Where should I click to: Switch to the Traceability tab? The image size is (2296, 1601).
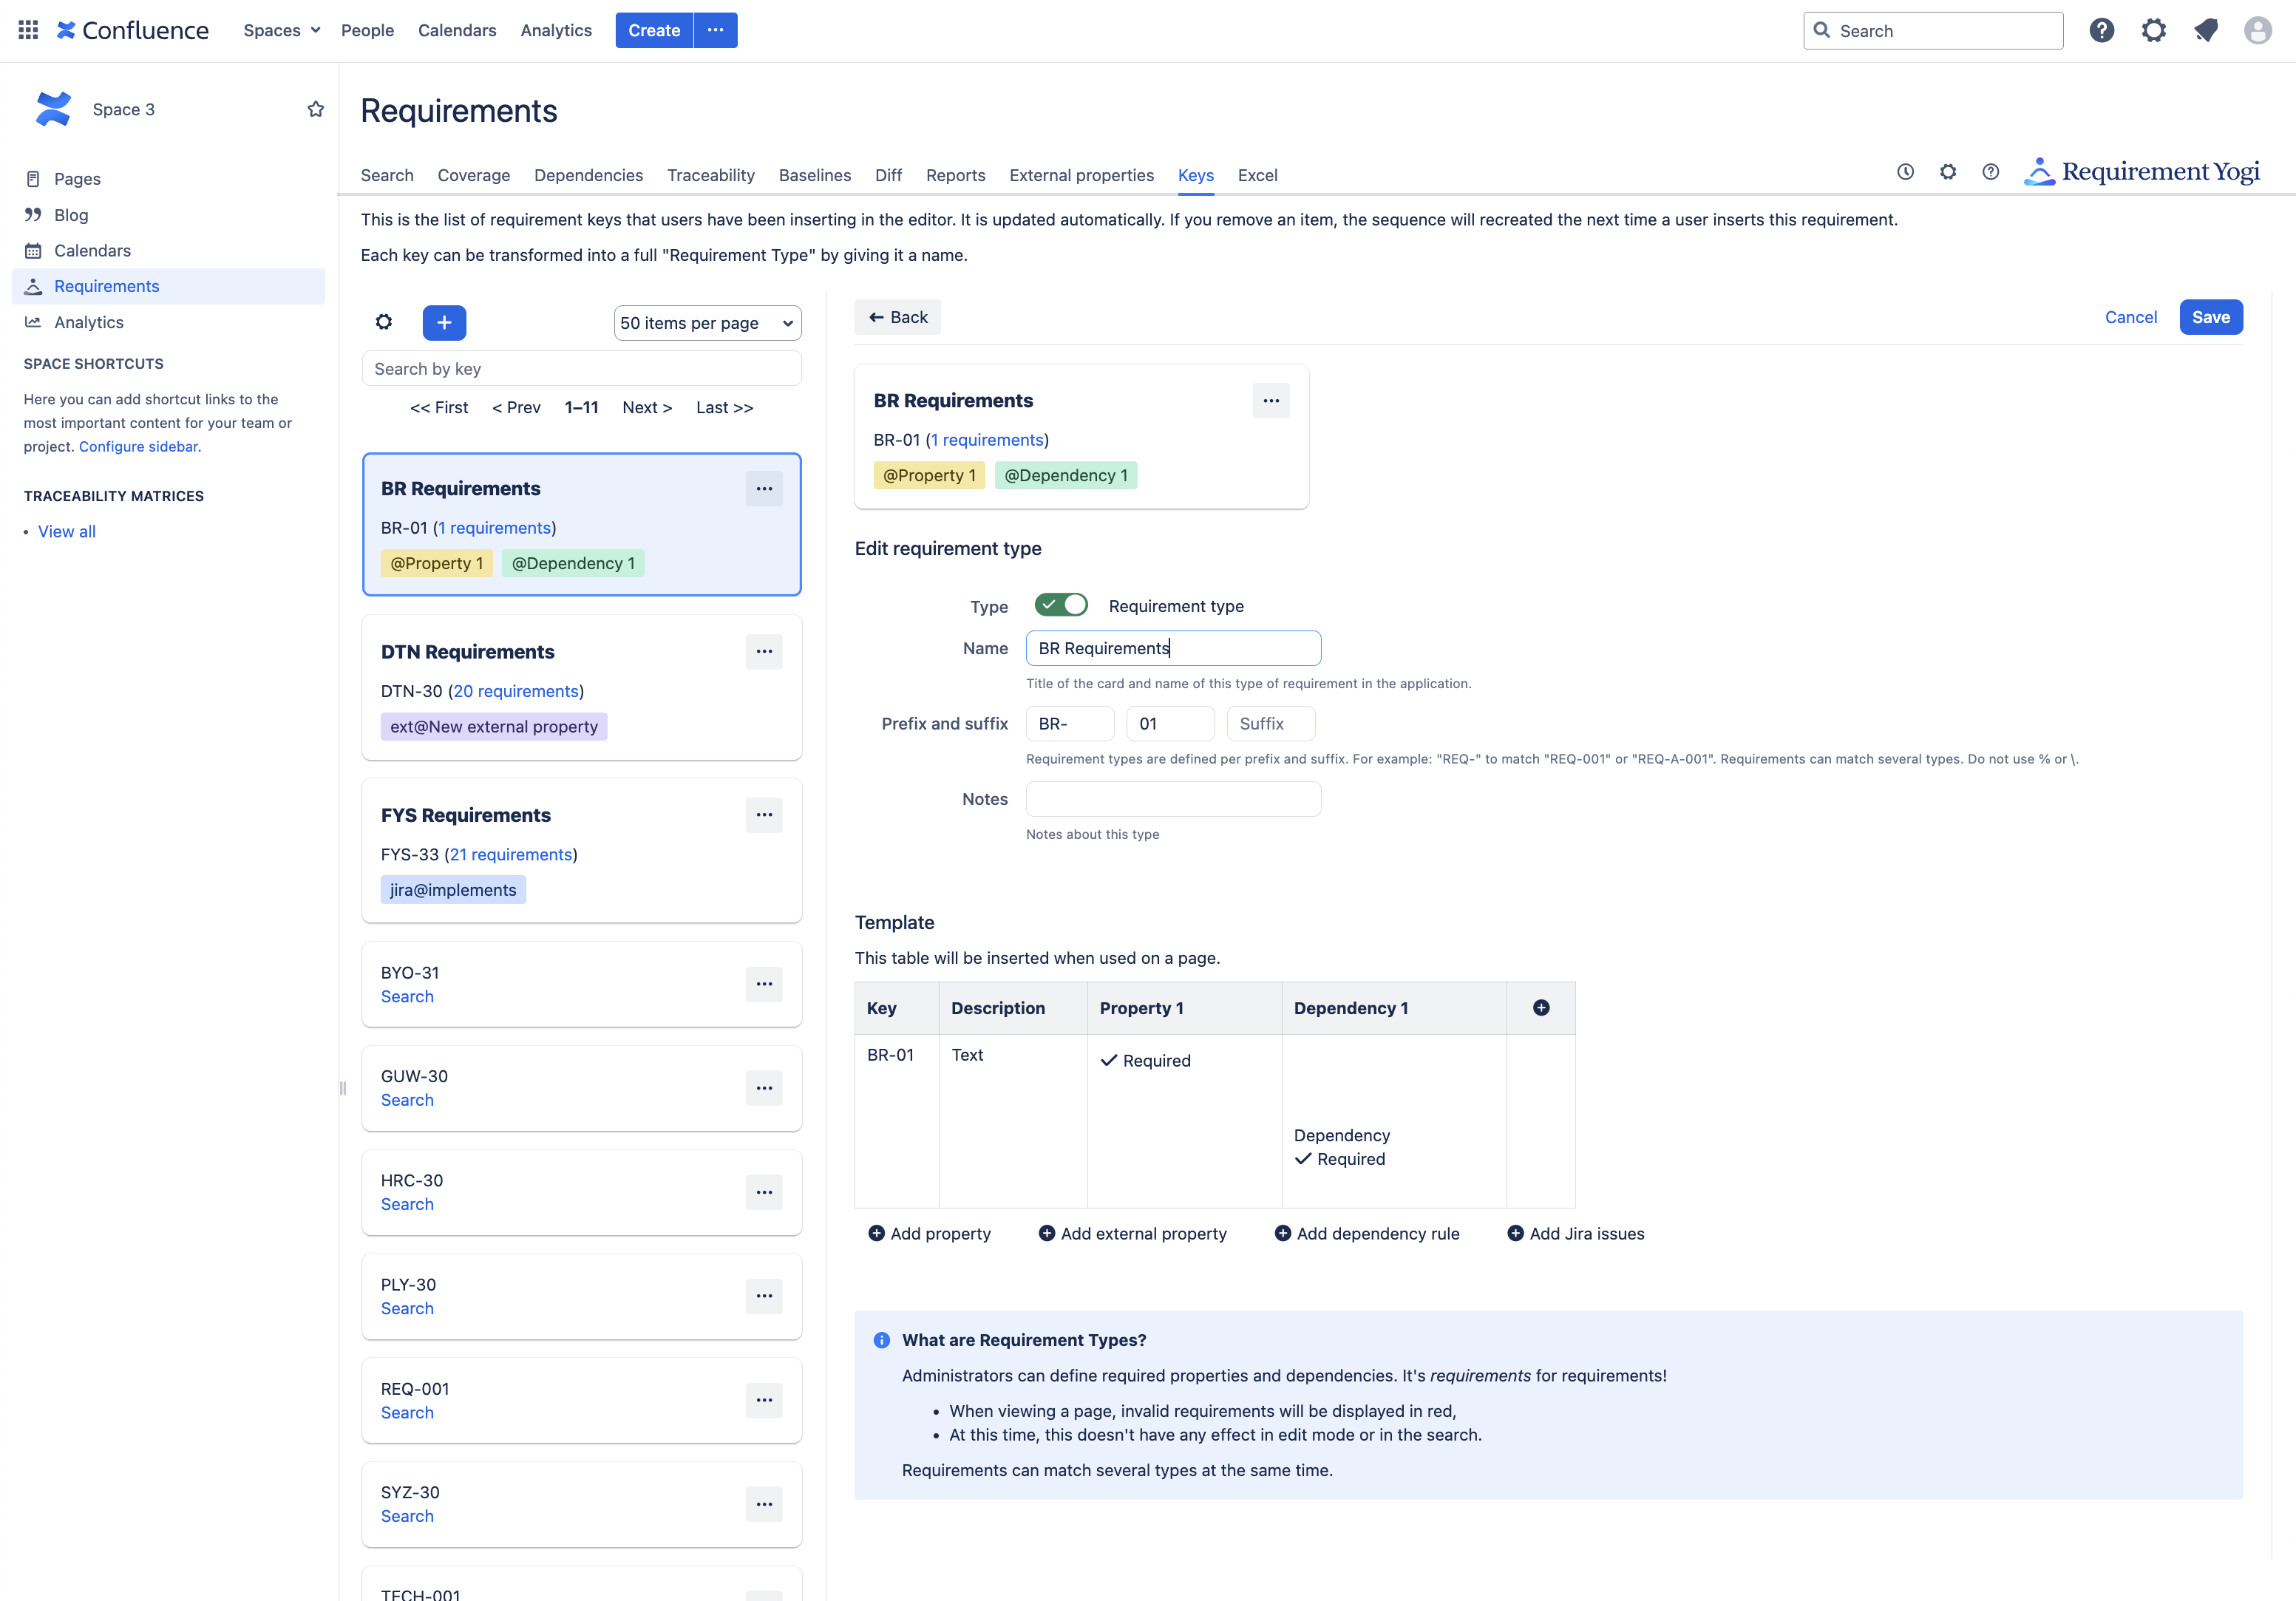[710, 175]
